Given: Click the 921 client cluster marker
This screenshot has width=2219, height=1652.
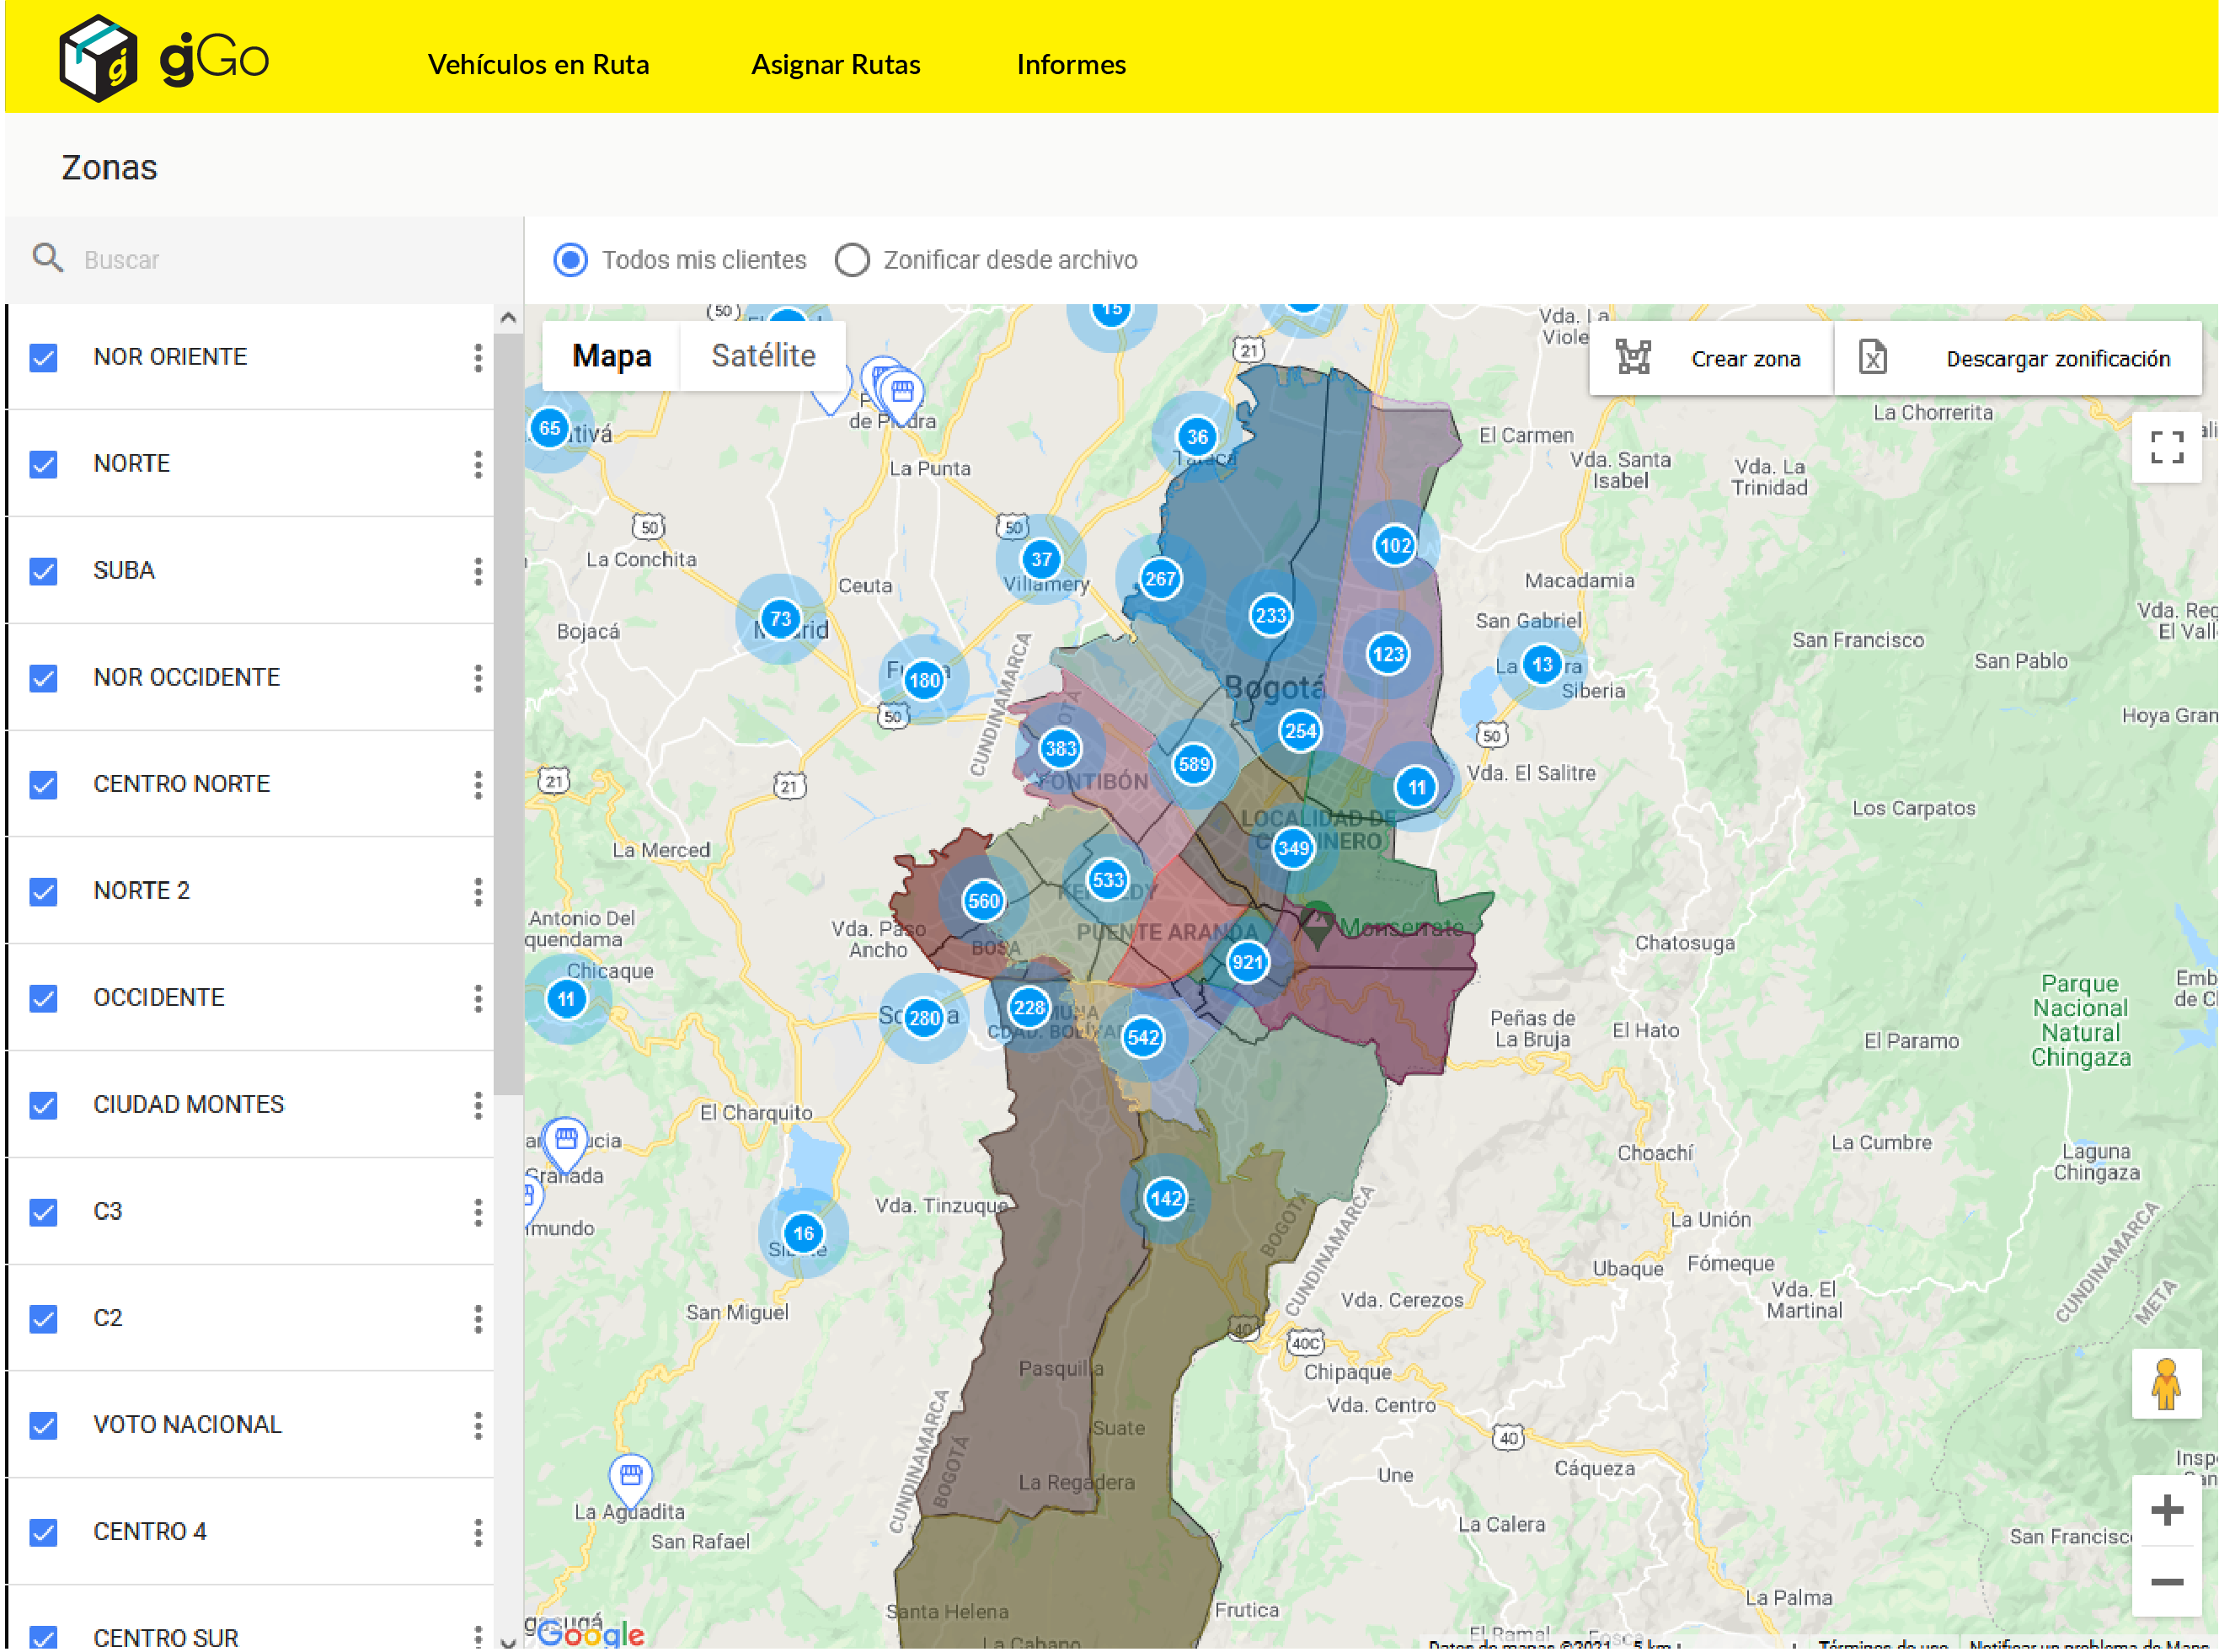Looking at the screenshot, I should click(x=1246, y=963).
